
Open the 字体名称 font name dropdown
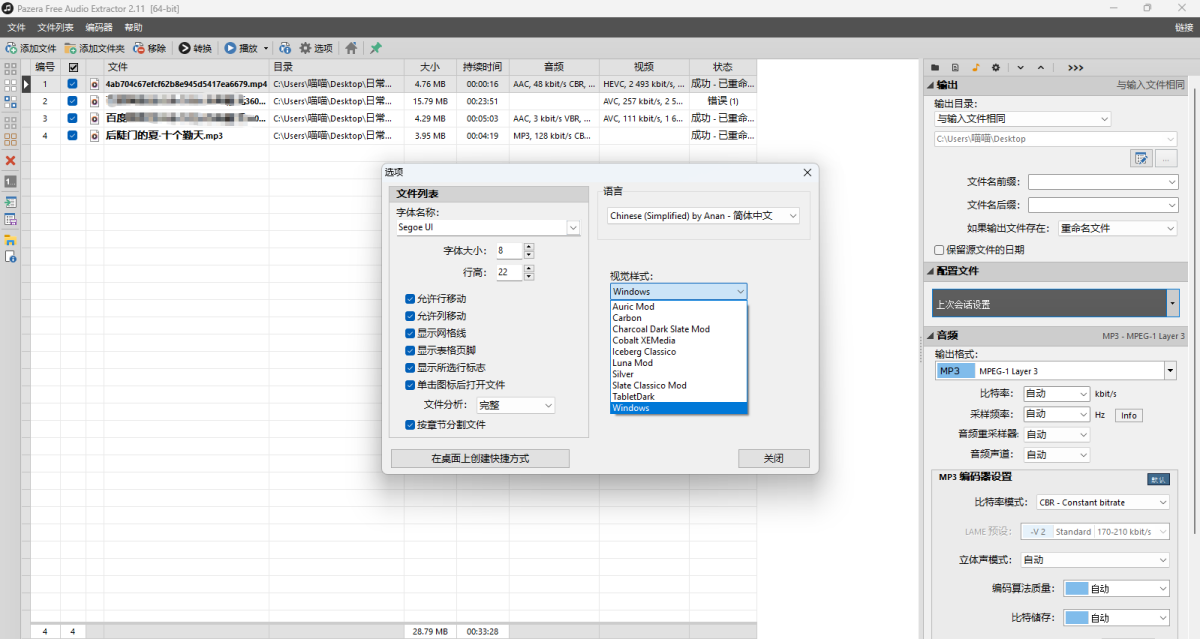572,227
